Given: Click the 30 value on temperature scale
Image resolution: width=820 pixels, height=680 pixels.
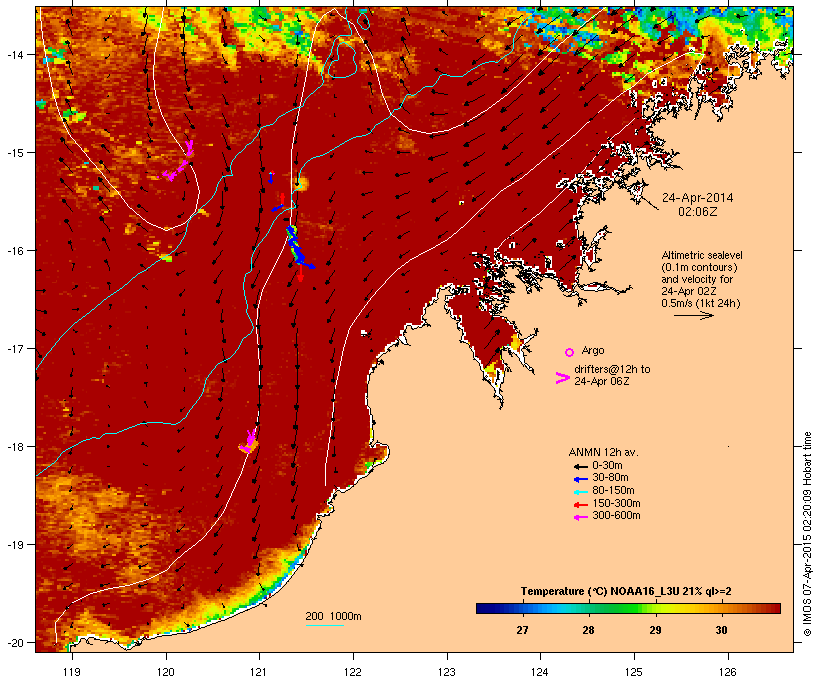Looking at the screenshot, I should coord(722,630).
